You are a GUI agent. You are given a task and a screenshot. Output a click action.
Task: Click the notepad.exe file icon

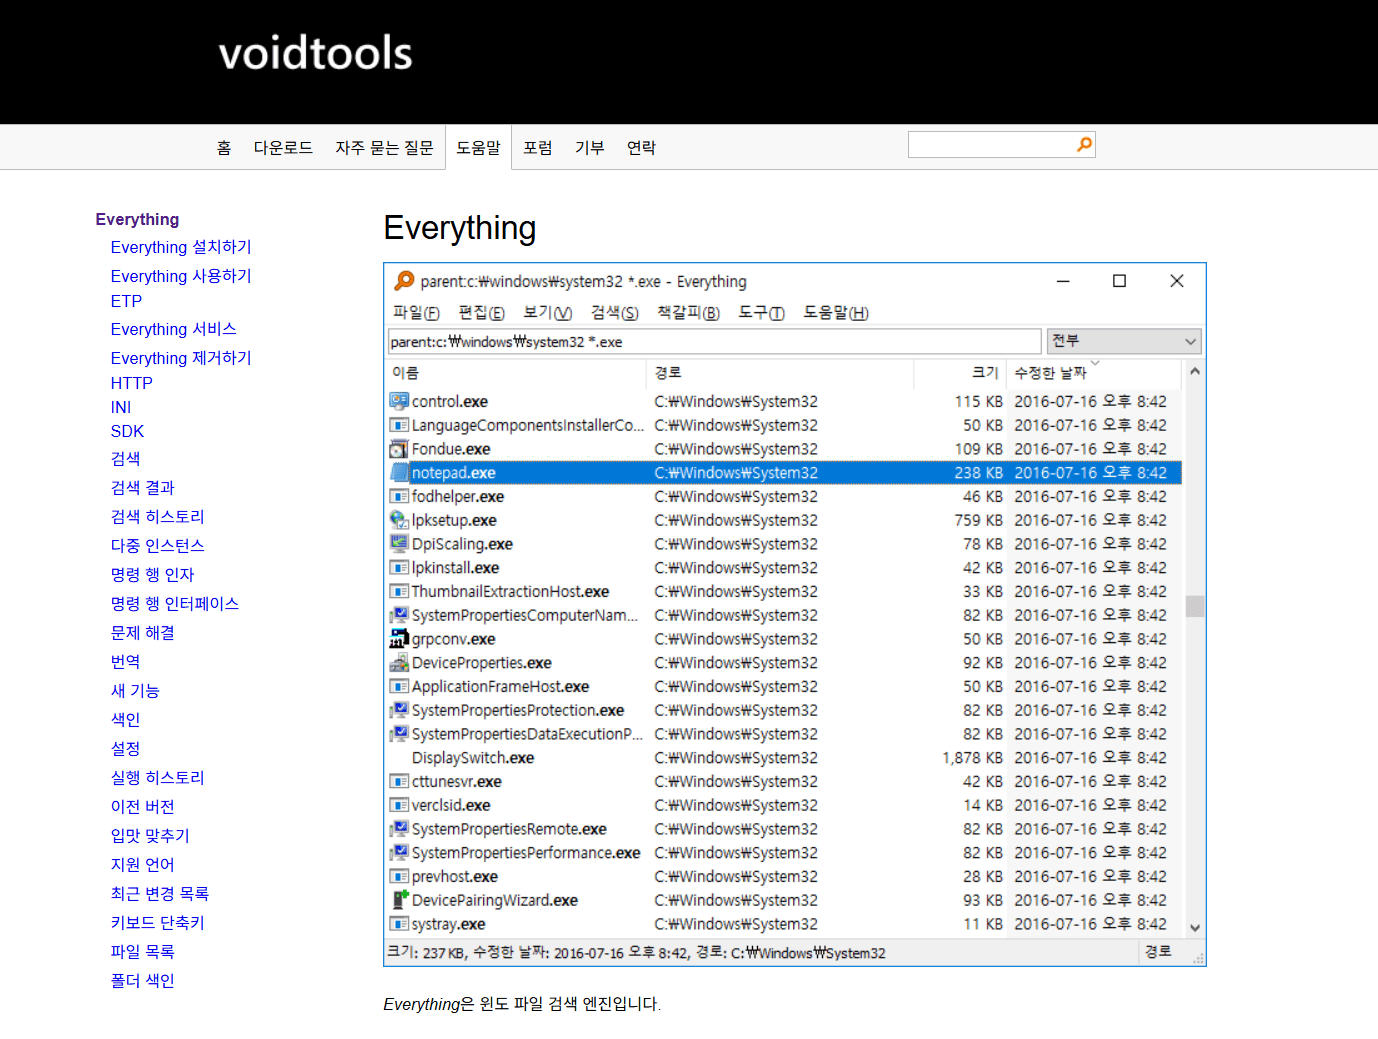[x=399, y=473]
